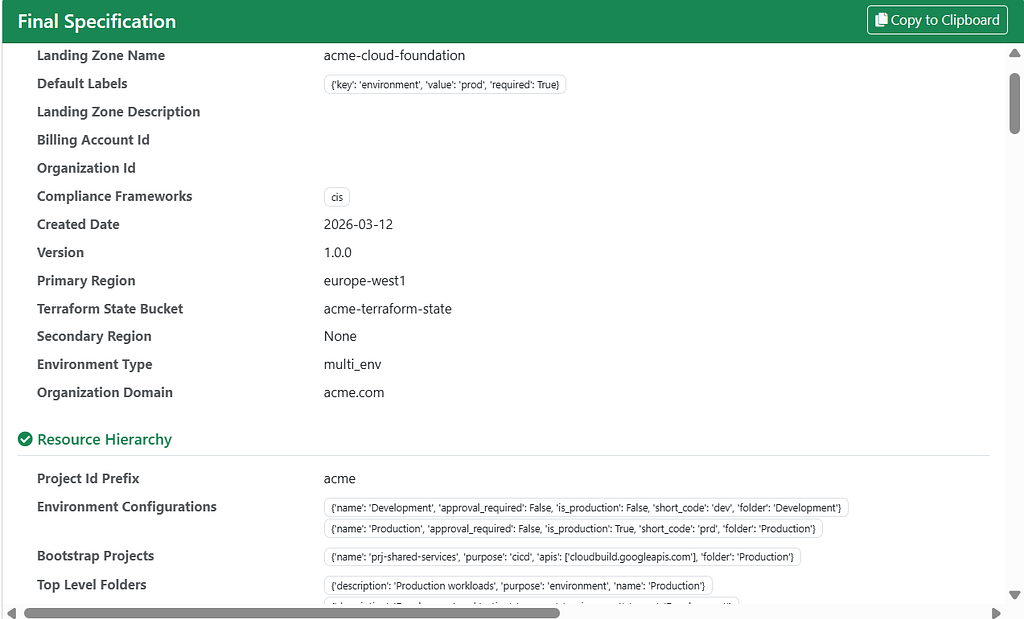Click the Production environment configuration chip
This screenshot has height=619, width=1024.
[x=573, y=528]
